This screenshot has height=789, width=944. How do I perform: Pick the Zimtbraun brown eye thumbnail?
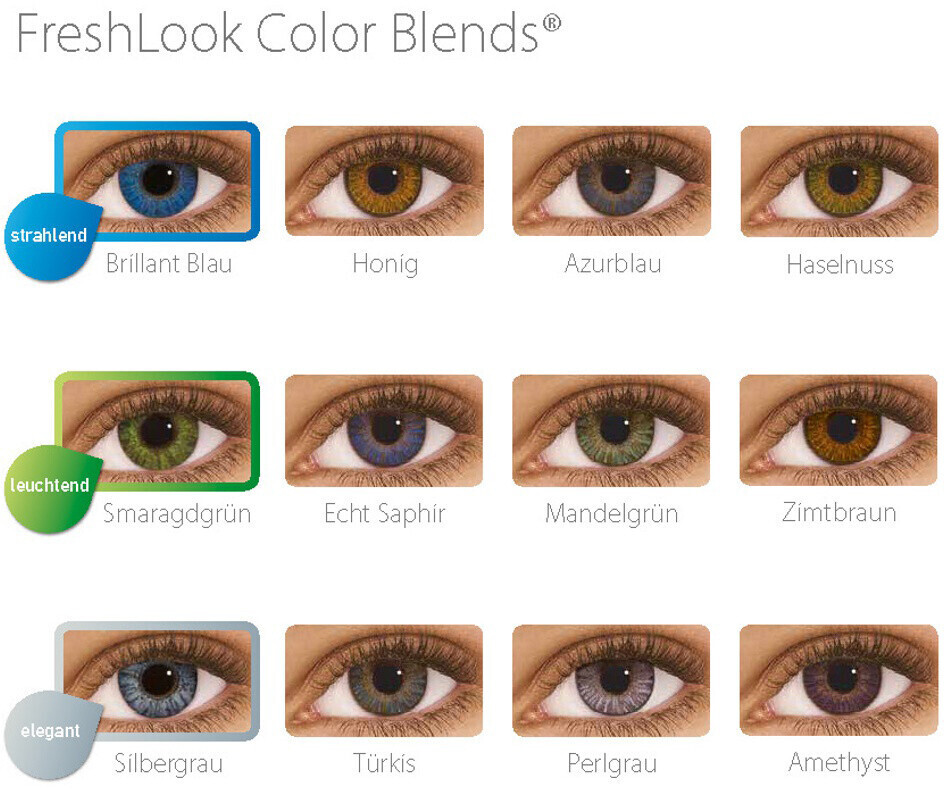click(x=838, y=430)
